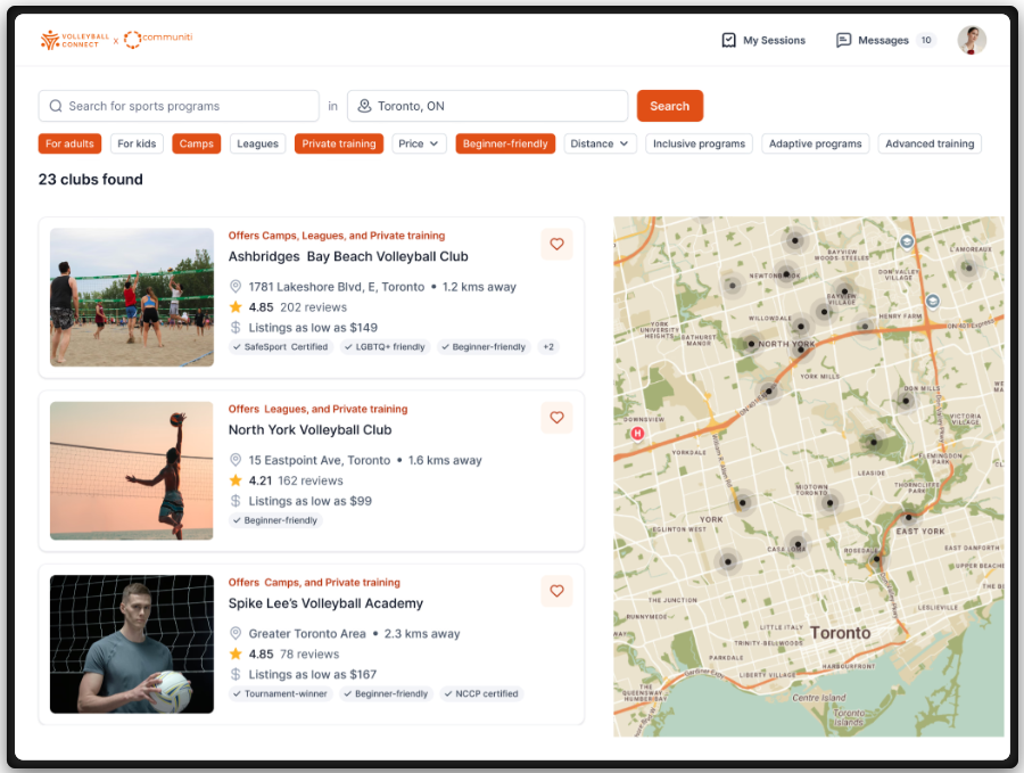Open My Sessions in the header
This screenshot has height=773, width=1024.
tap(773, 40)
